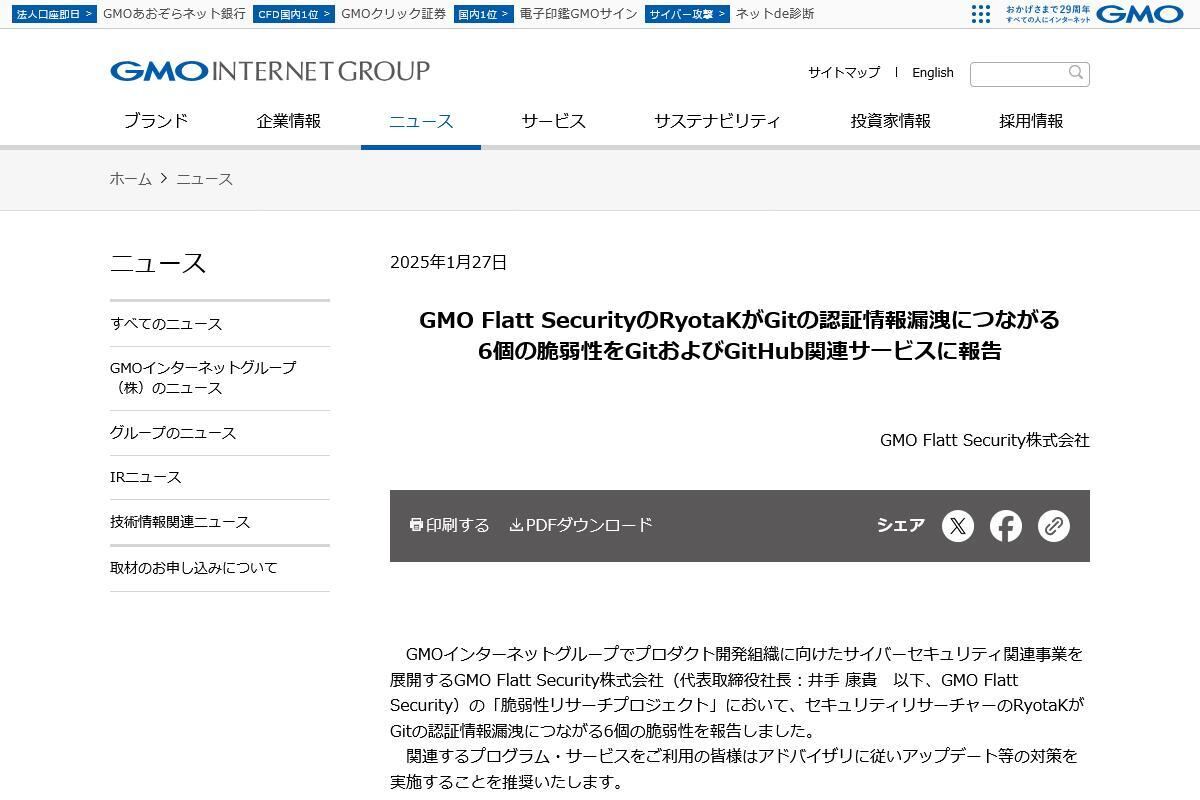
Task: Print the article via 印刷する
Action: click(450, 525)
